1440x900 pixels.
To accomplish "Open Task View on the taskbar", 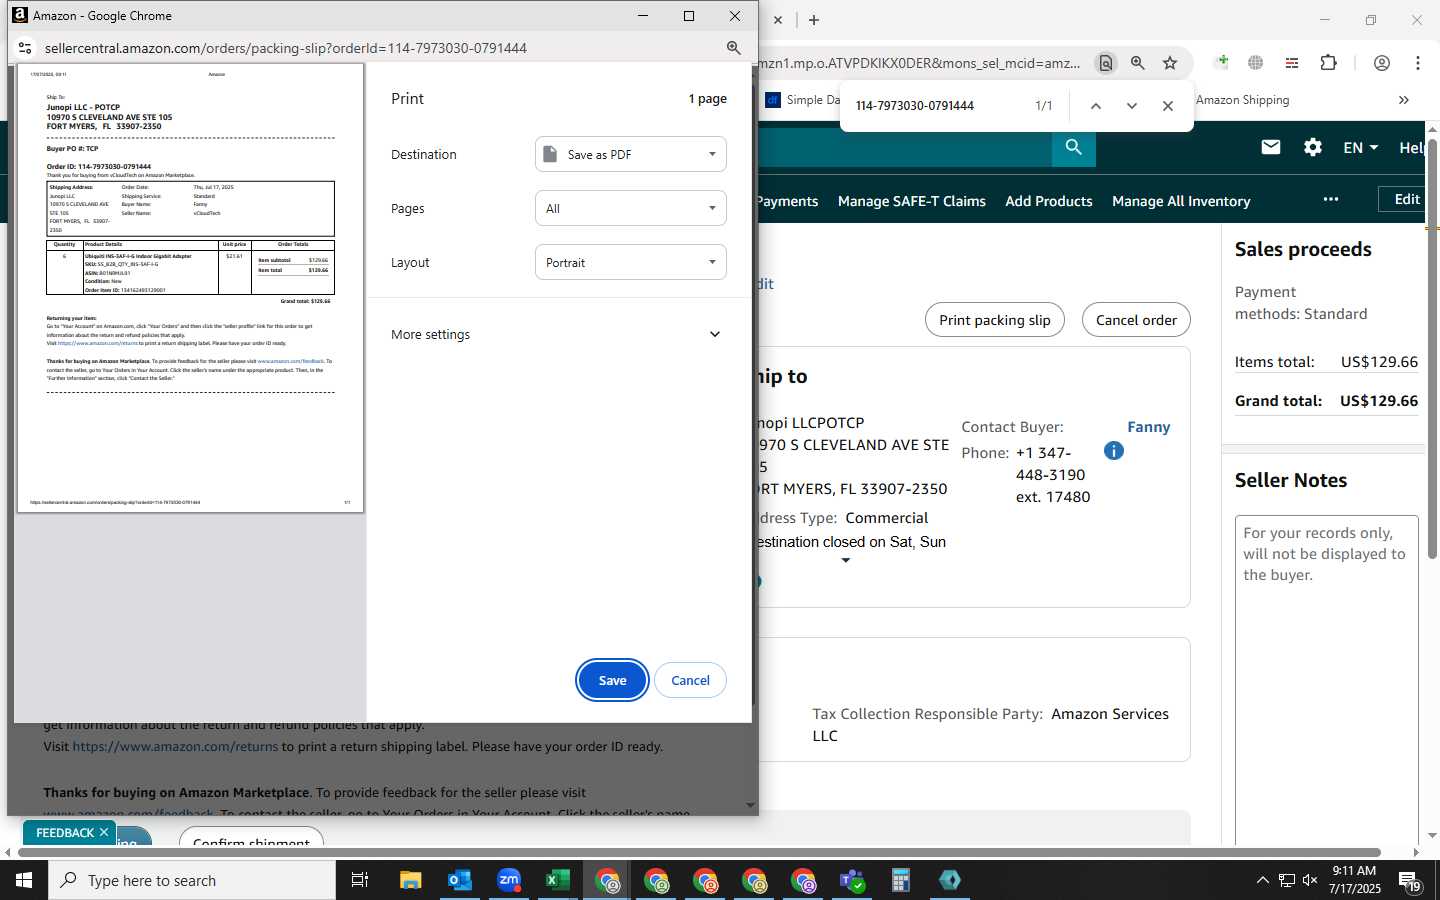I will tap(360, 880).
